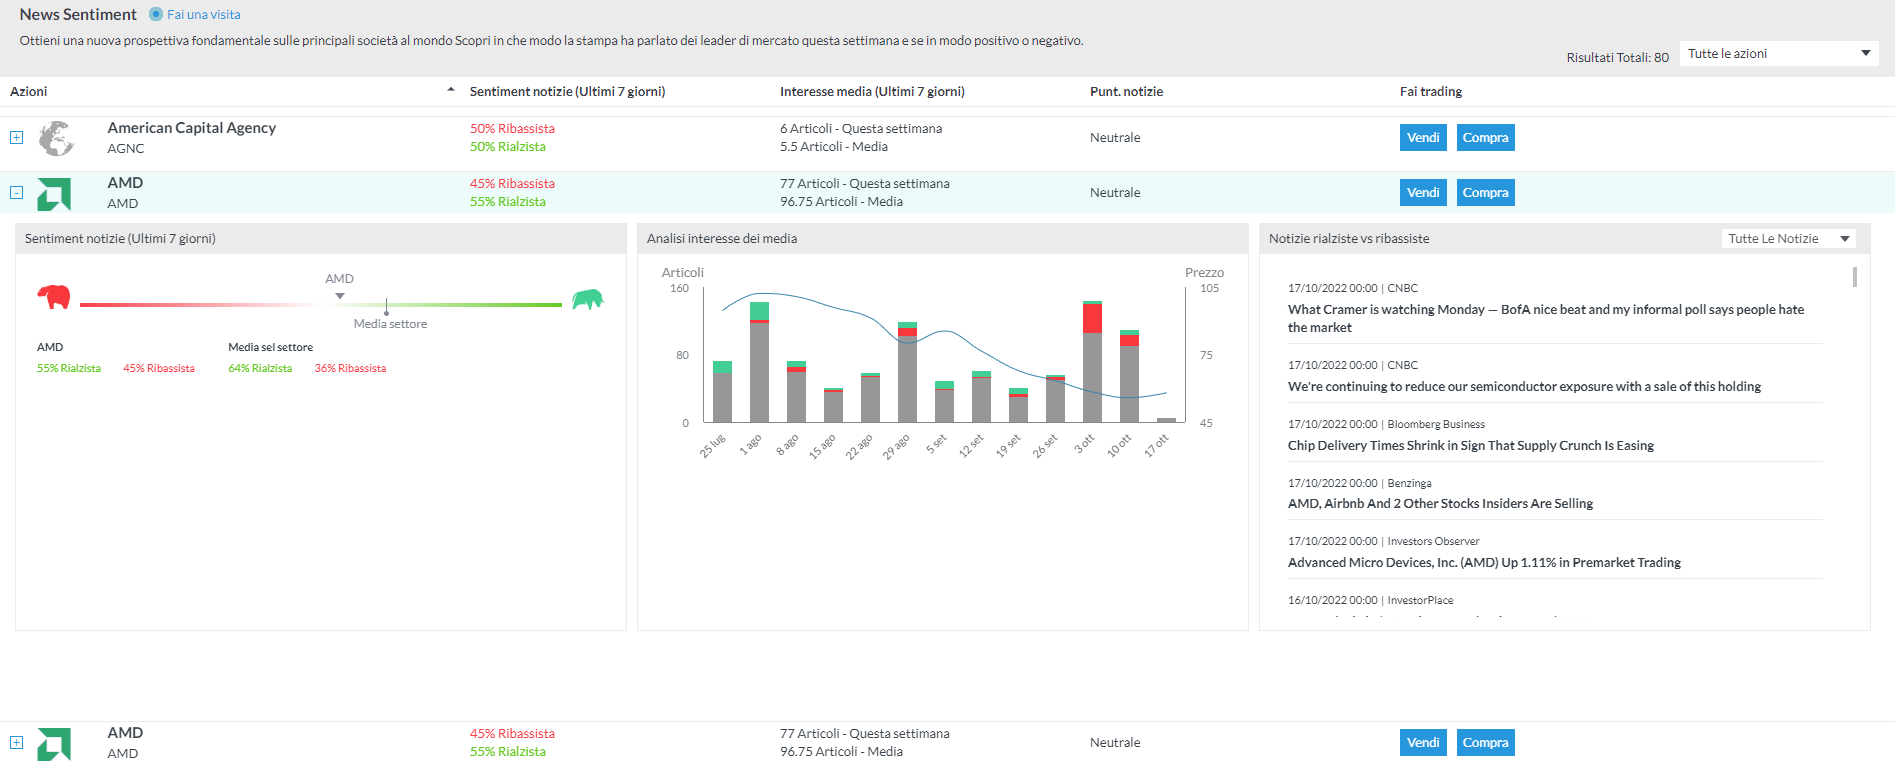Click the sort arrow in Azioni column
Viewport: 1895px width, 776px height.
point(451,90)
